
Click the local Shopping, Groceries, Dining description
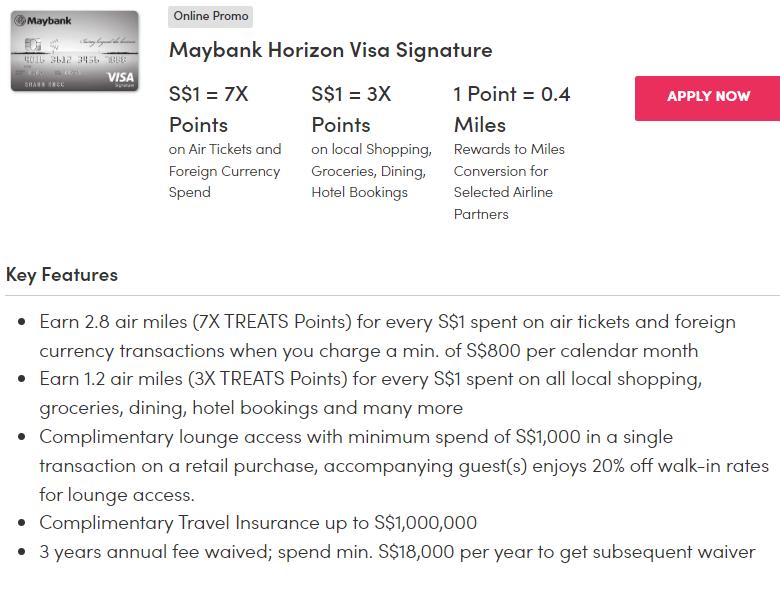click(371, 170)
